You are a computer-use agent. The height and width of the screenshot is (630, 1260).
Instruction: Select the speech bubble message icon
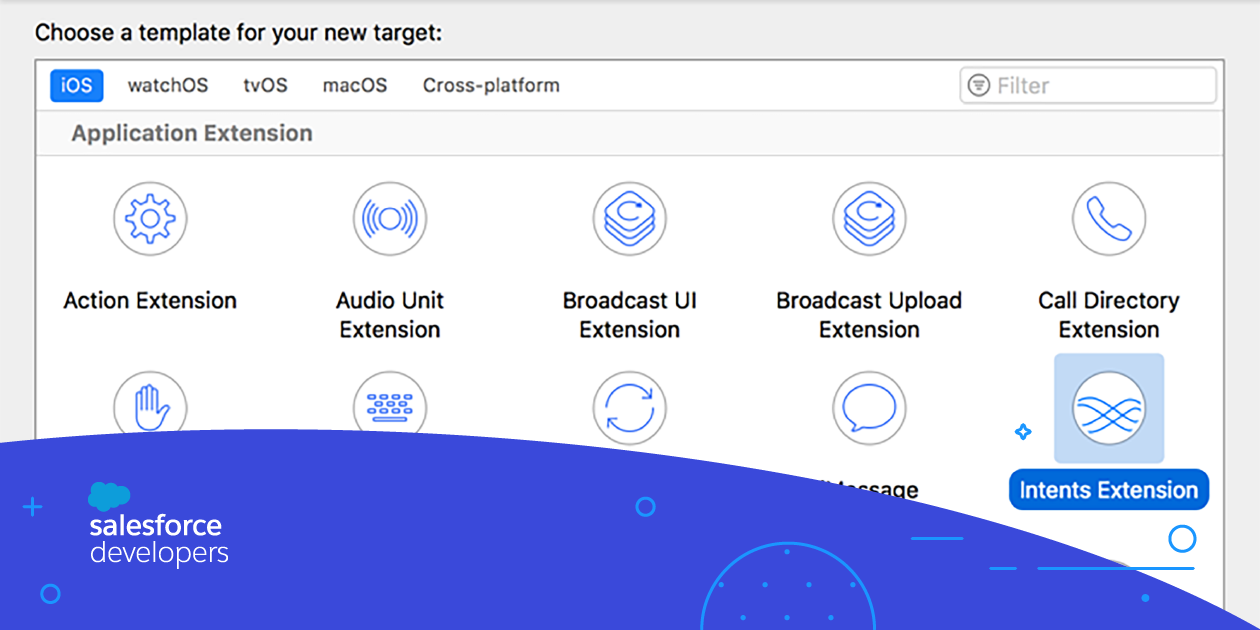point(870,409)
